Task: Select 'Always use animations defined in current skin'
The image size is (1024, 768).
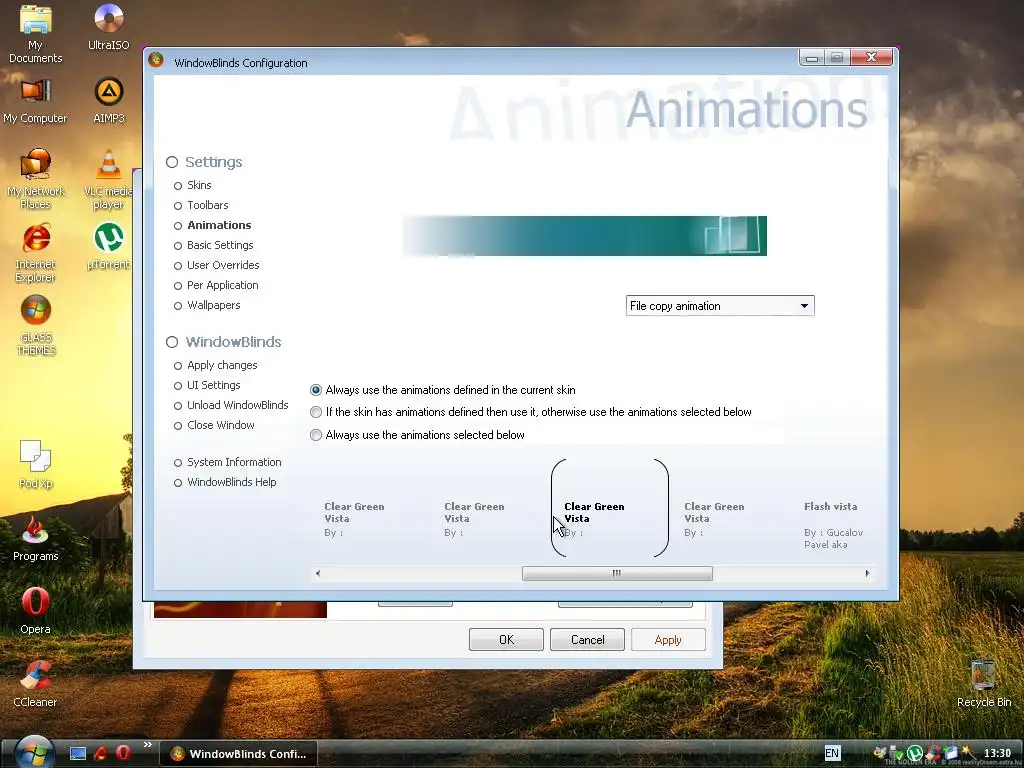Action: [x=443, y=390]
